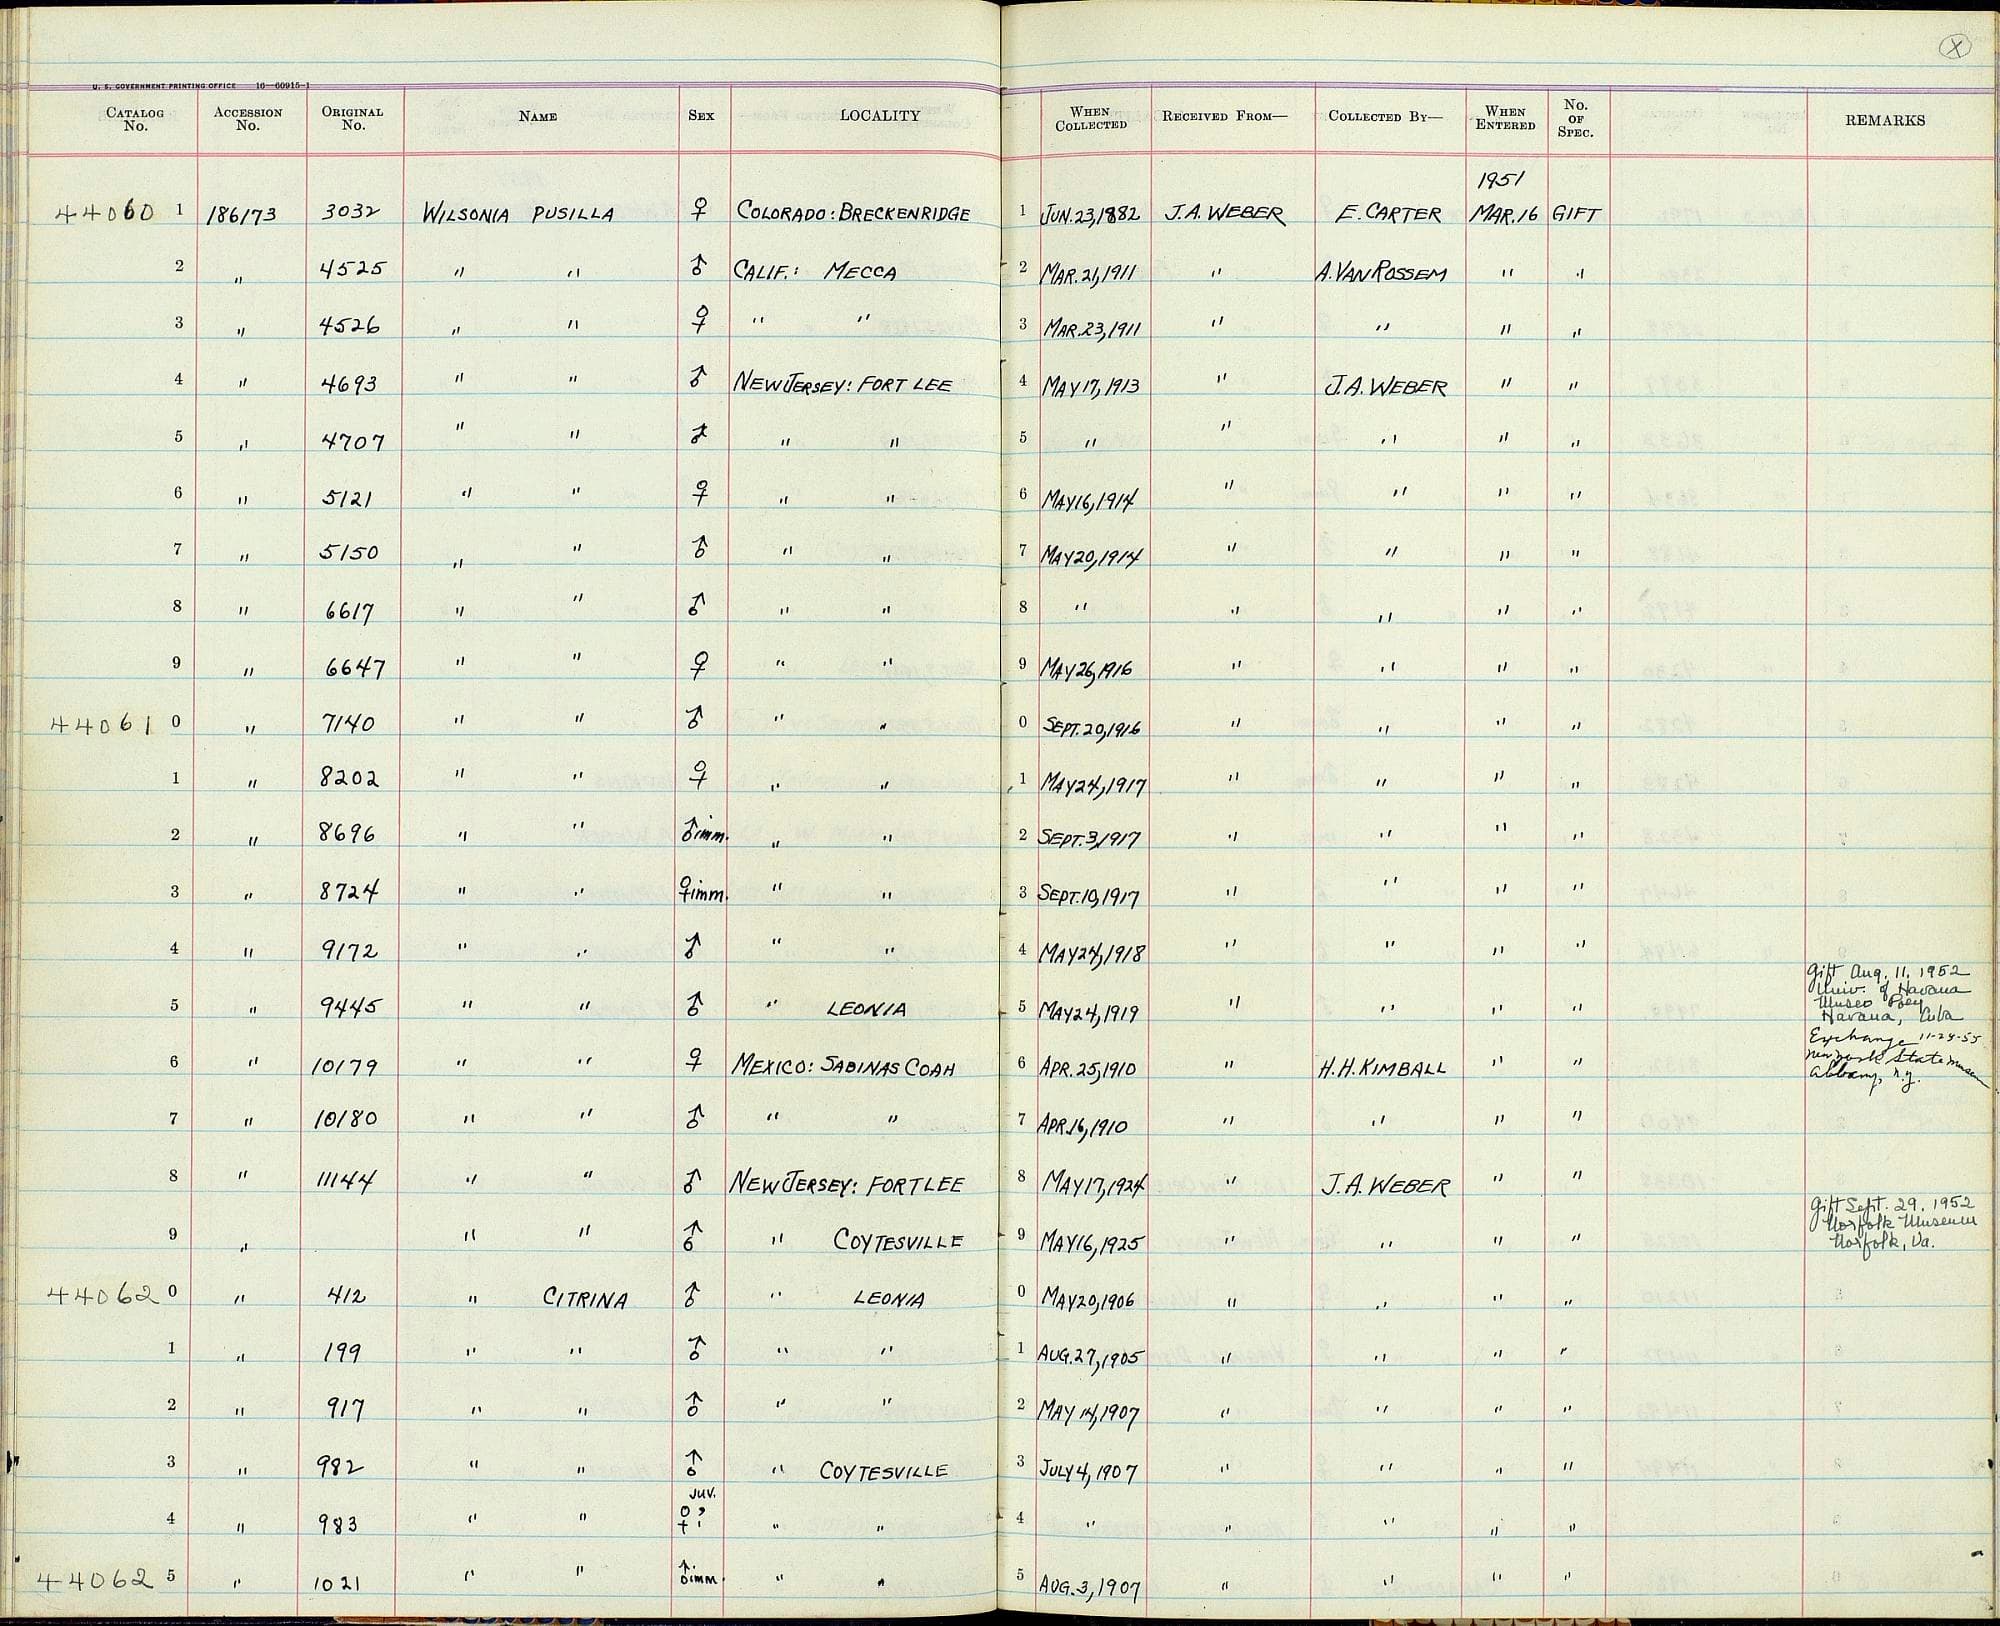Viewport: 2000px width, 1626px height.
Task: Click original number 4525
Action: (x=352, y=269)
